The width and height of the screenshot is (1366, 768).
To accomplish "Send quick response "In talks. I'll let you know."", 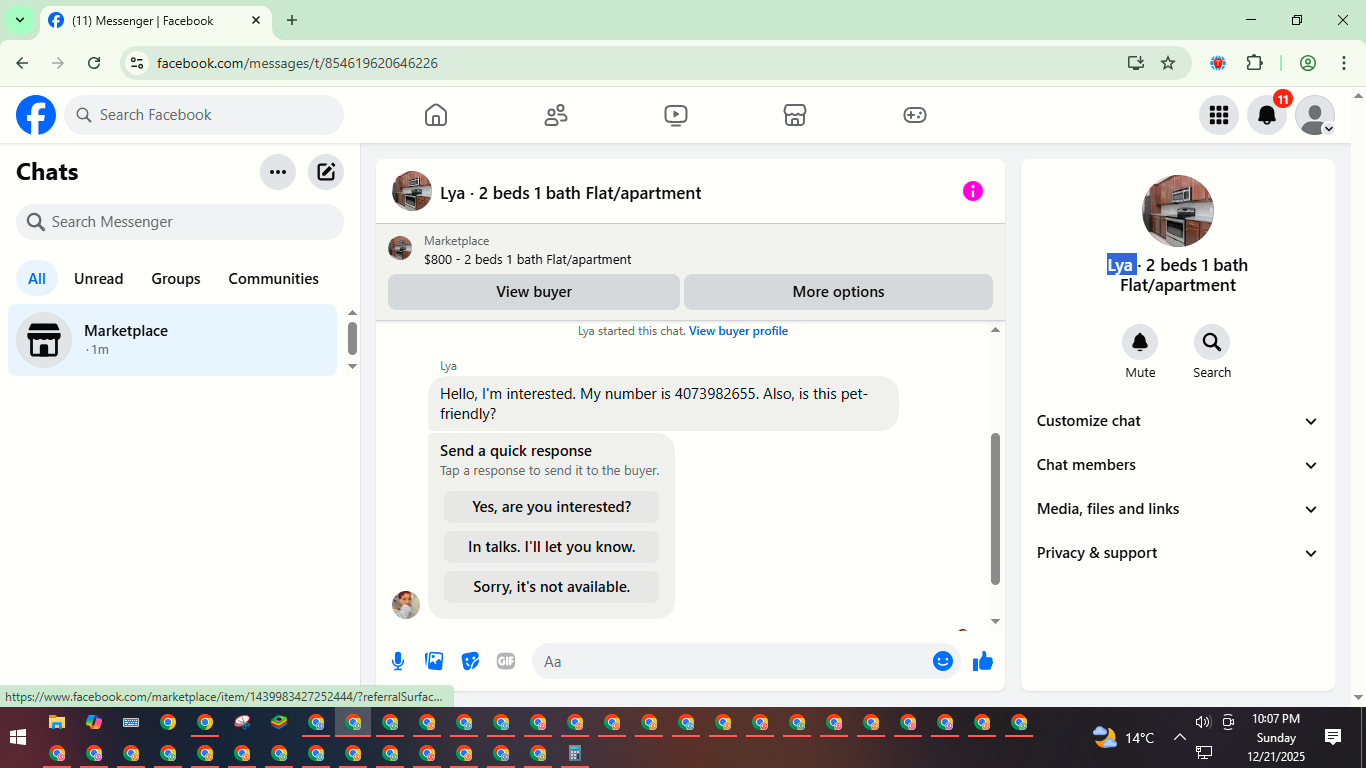I will (552, 547).
